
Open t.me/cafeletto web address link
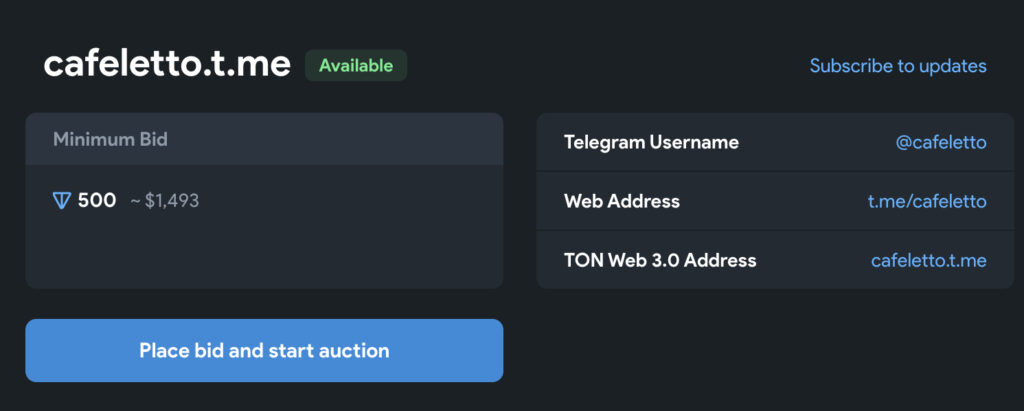coord(927,201)
